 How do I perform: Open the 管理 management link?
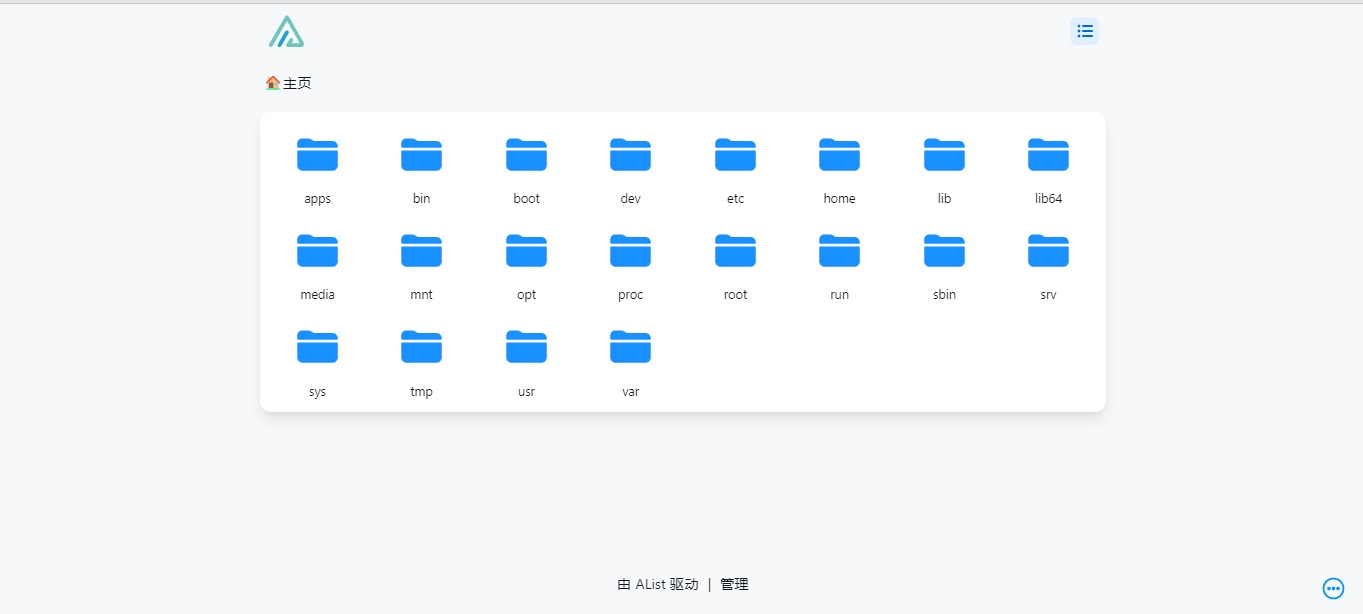(734, 585)
